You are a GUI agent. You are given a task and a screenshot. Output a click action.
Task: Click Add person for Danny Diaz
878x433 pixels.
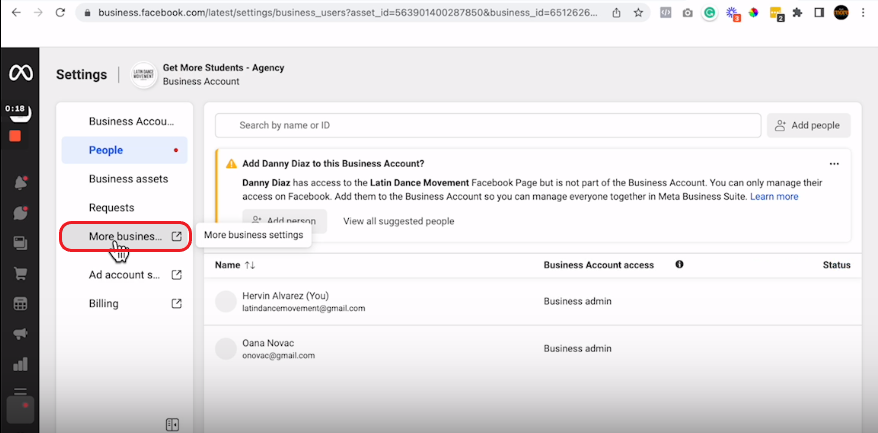pyautogui.click(x=284, y=221)
